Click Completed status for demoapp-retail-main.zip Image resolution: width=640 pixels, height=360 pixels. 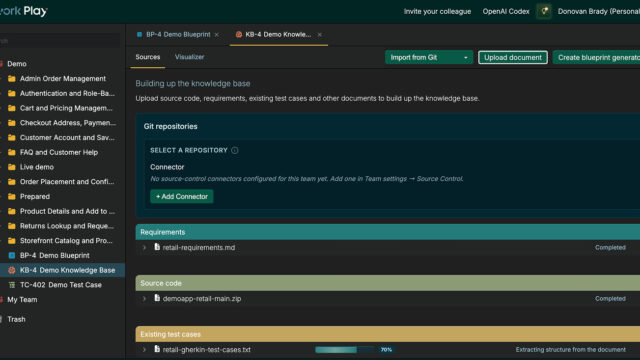(610, 298)
